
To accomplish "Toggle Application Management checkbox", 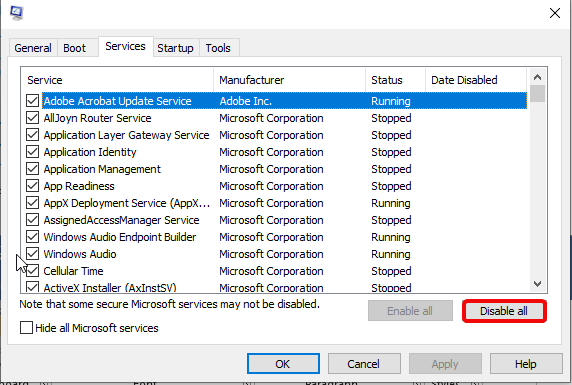I will point(32,169).
